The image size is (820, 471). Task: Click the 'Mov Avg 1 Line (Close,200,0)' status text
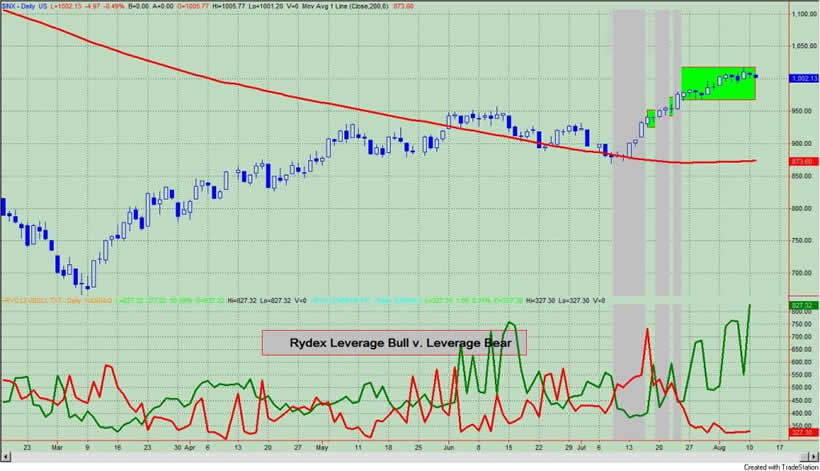345,7
